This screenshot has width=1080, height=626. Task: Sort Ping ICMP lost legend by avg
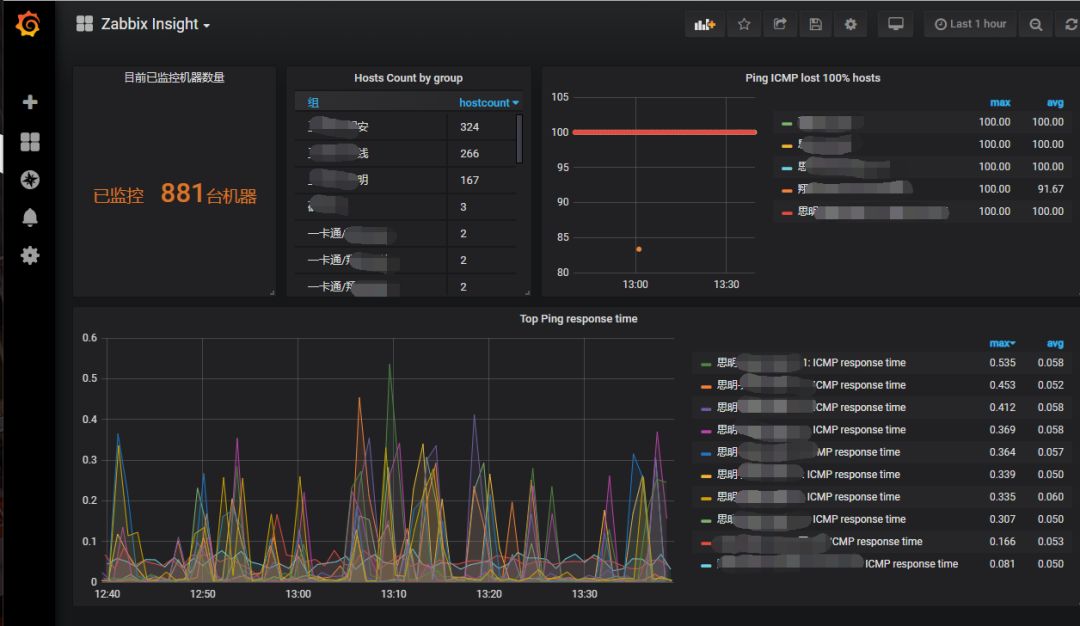(1055, 103)
